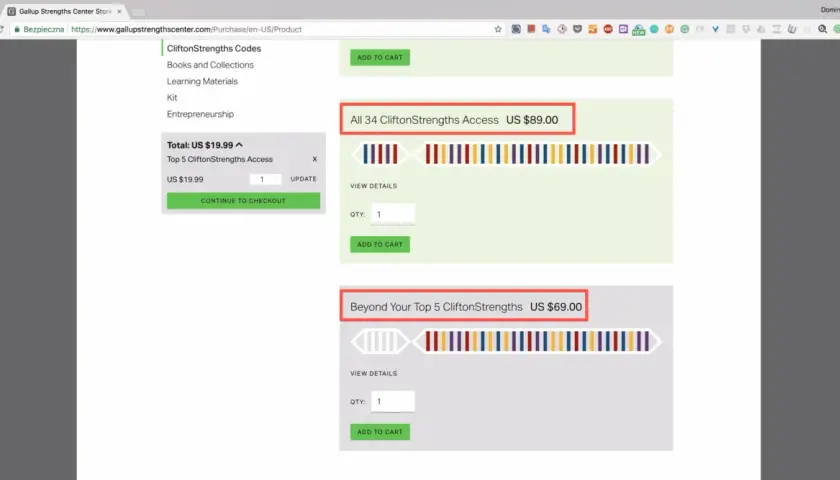Viewport: 840px width, 480px height.
Task: Click the green Grammarly extension icon
Action: [685, 29]
